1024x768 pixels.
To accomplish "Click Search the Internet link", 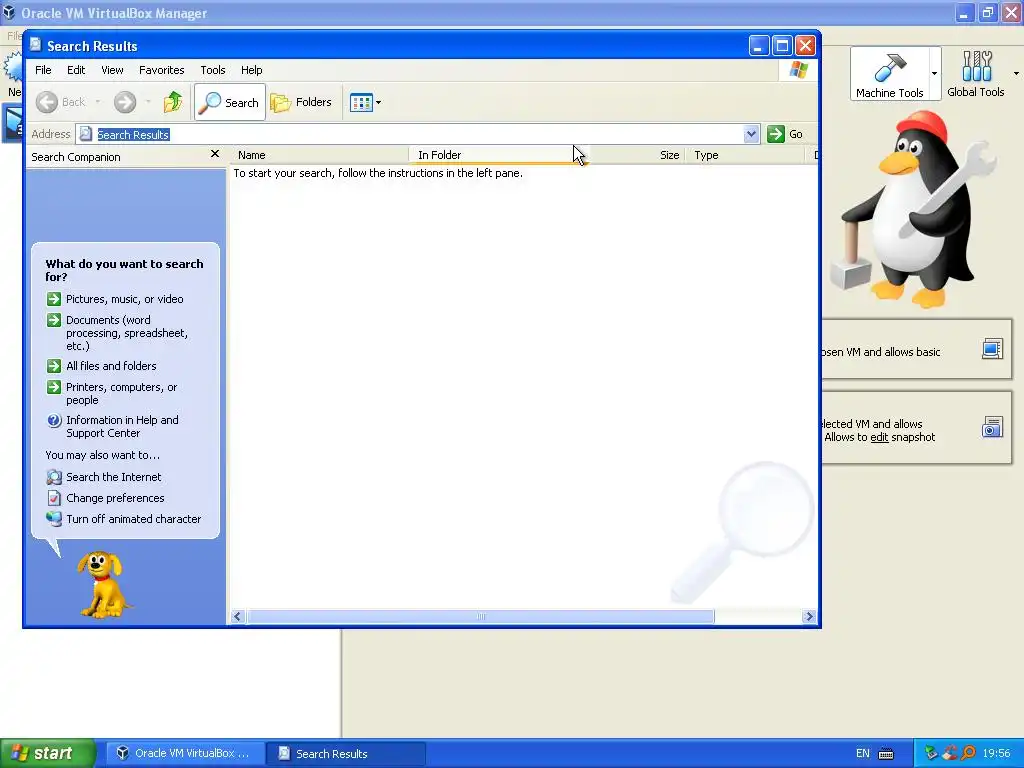I will click(x=114, y=477).
